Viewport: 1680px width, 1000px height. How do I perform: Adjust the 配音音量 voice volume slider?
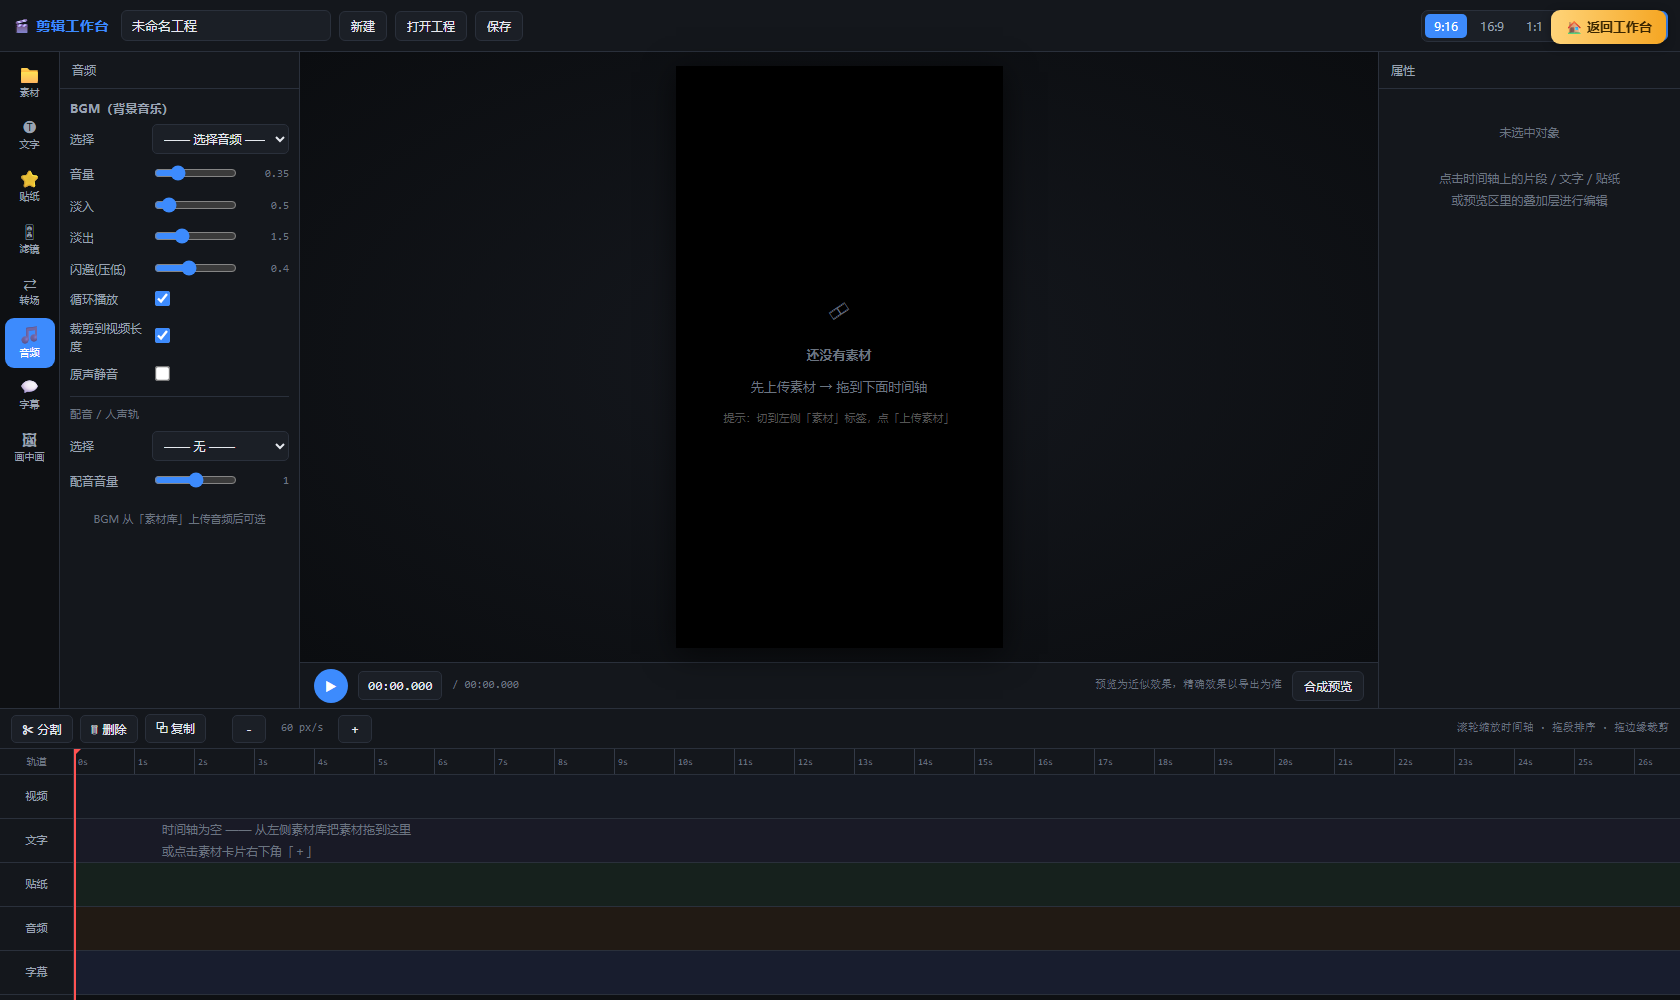click(x=195, y=480)
